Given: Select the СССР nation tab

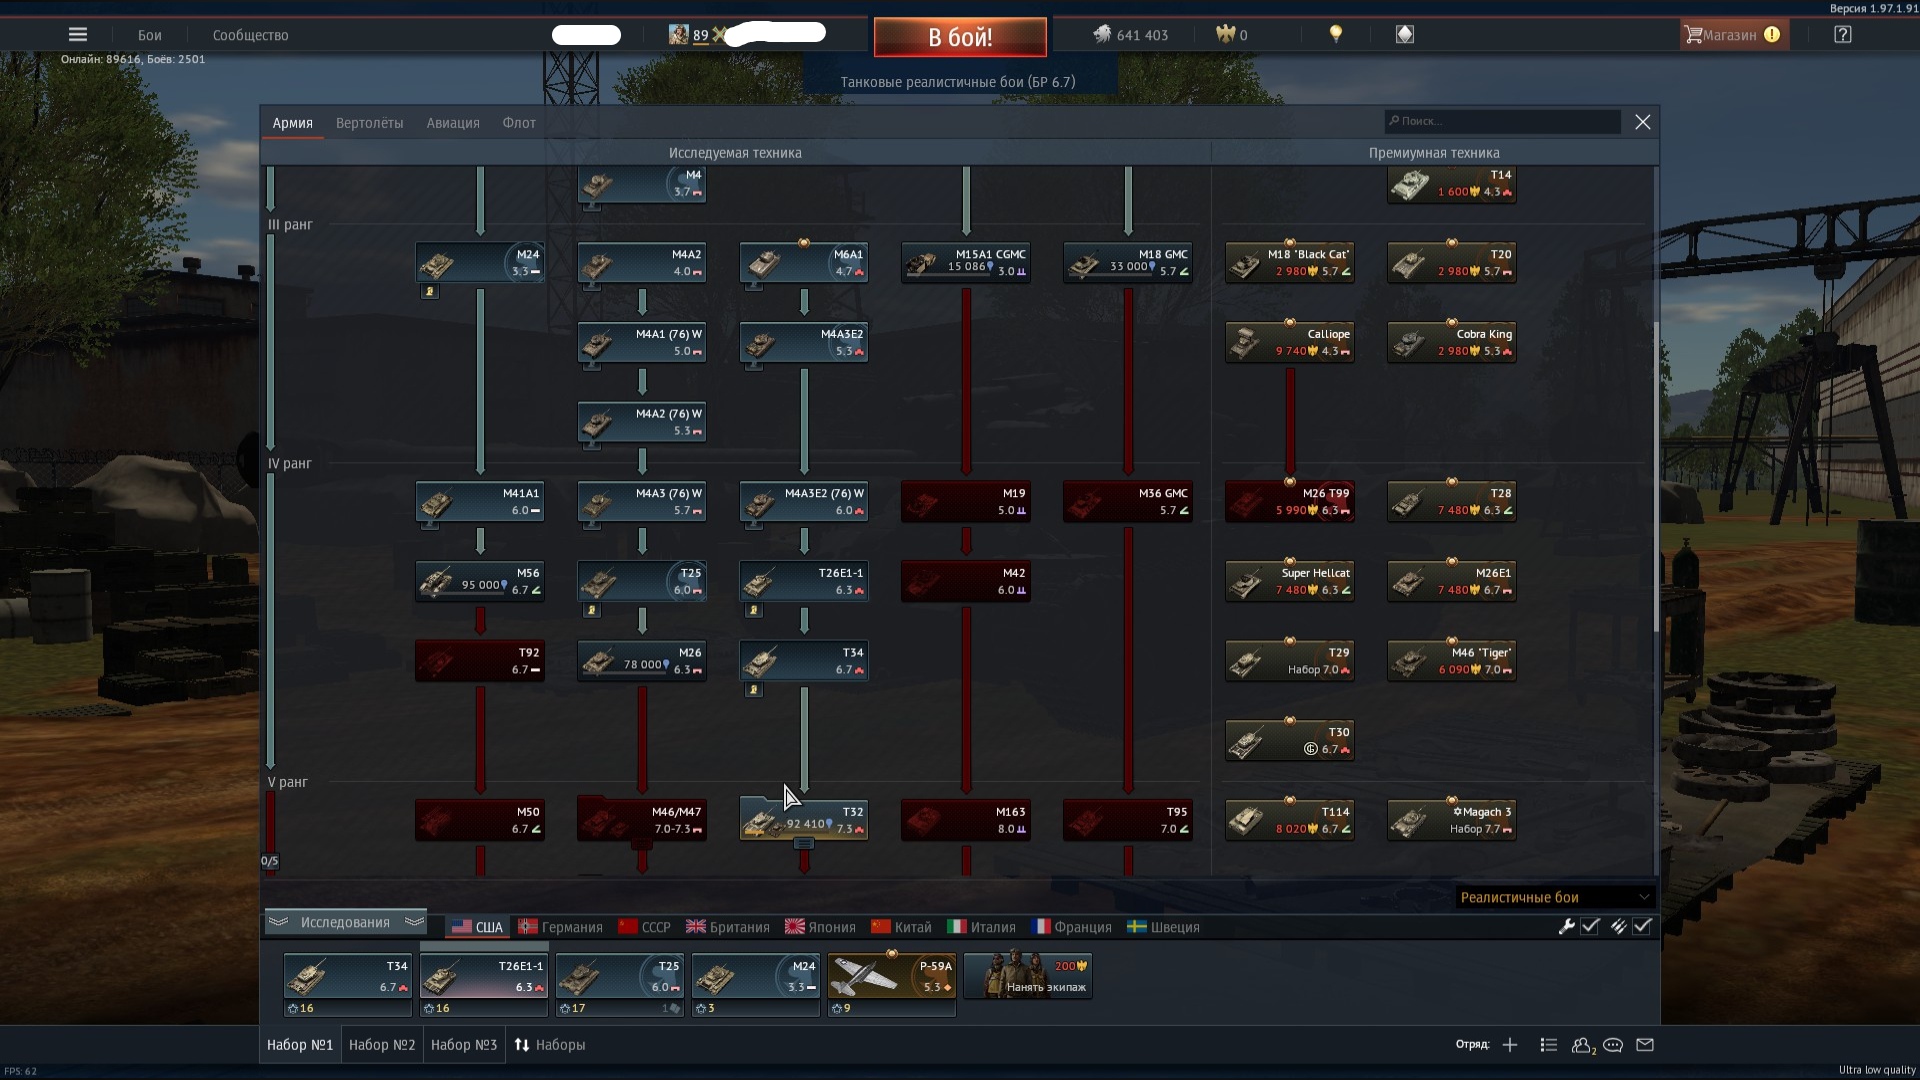Looking at the screenshot, I should (645, 927).
